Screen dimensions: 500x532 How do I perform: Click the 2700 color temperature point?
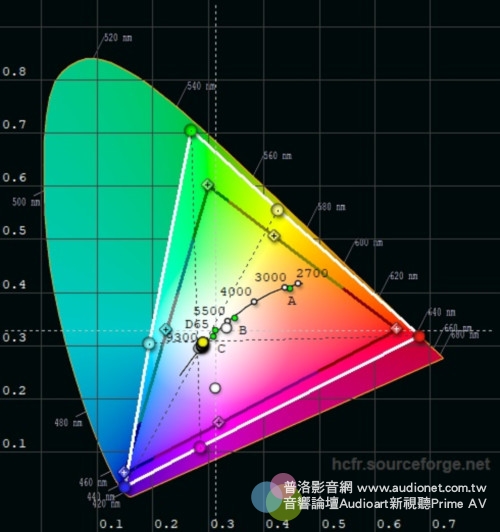tap(298, 283)
